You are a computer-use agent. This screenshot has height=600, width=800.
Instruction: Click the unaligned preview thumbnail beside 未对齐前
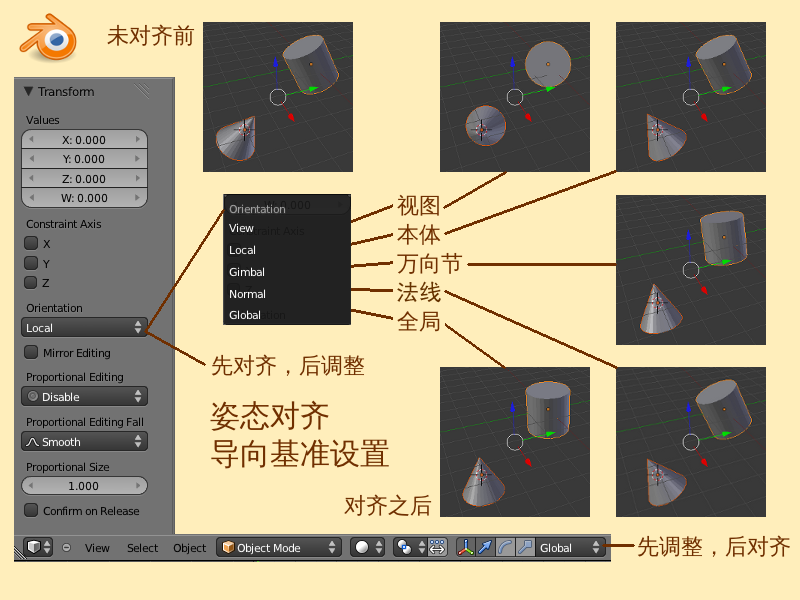point(278,96)
